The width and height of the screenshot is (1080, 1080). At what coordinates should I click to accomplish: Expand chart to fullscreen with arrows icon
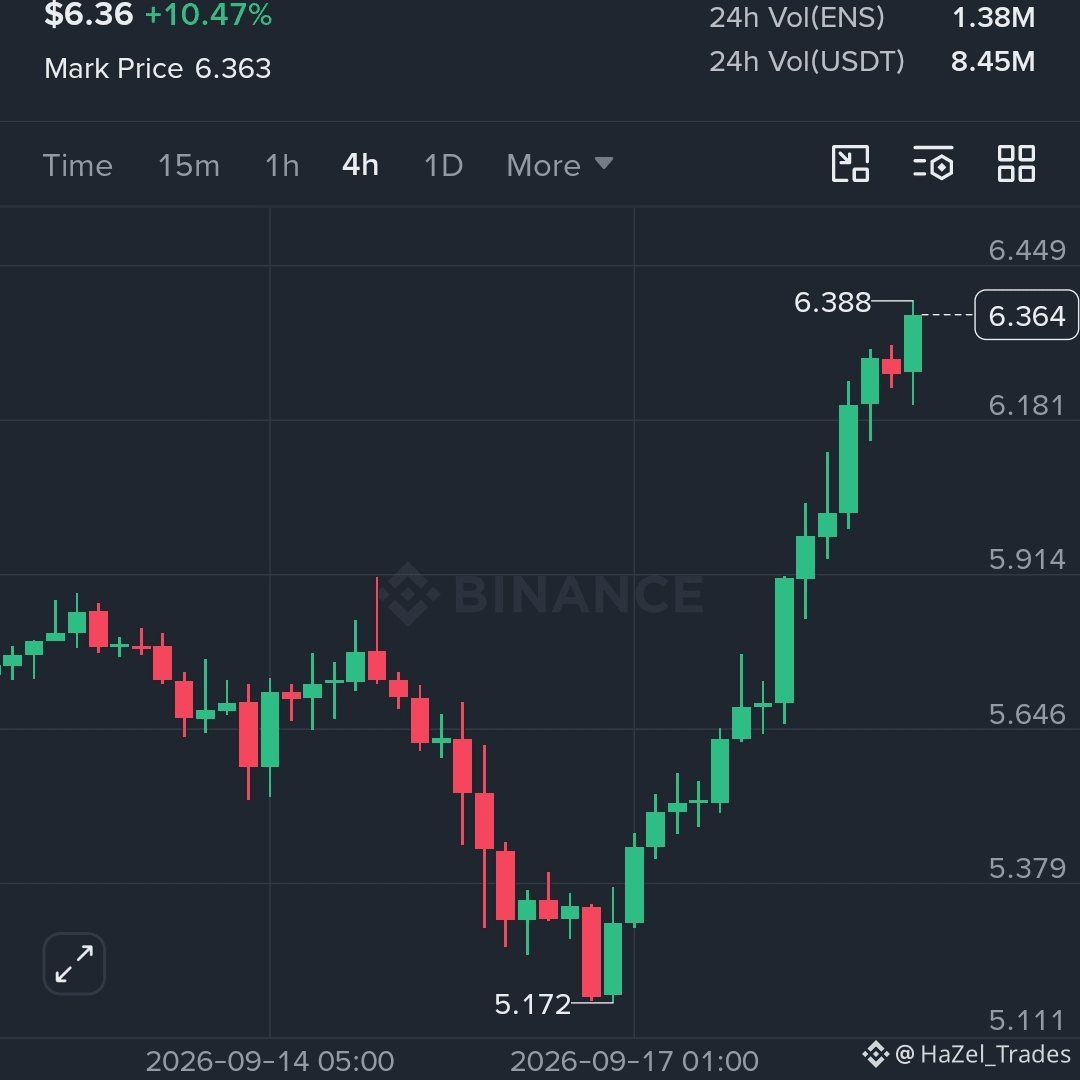point(74,964)
